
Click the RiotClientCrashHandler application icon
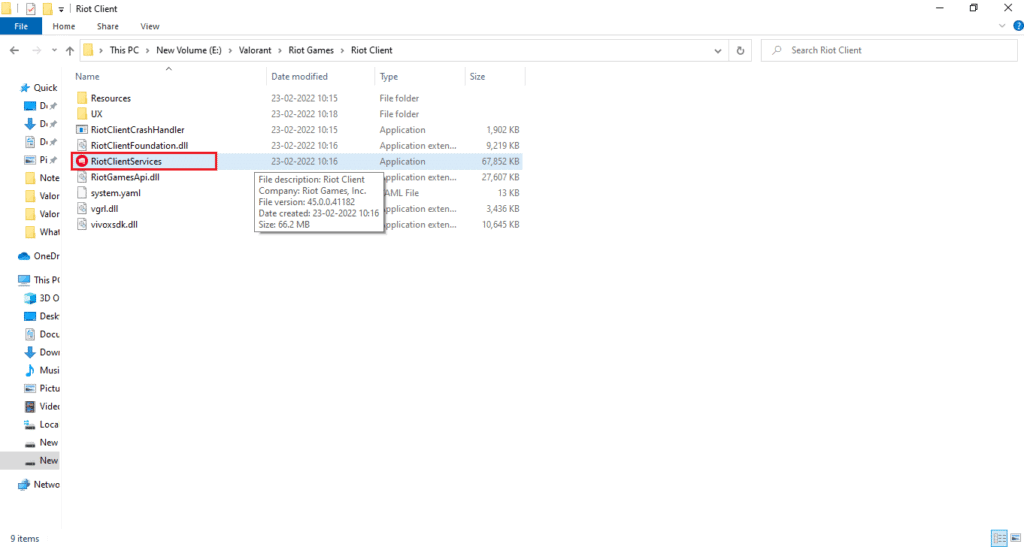point(82,130)
